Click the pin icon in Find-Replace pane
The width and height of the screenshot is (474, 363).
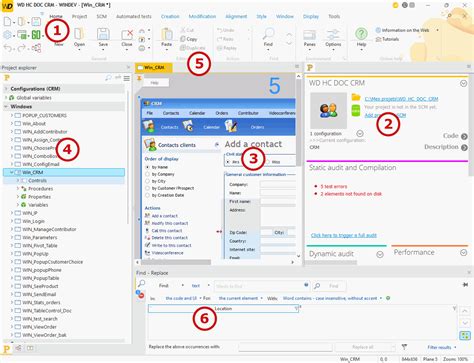click(x=465, y=285)
